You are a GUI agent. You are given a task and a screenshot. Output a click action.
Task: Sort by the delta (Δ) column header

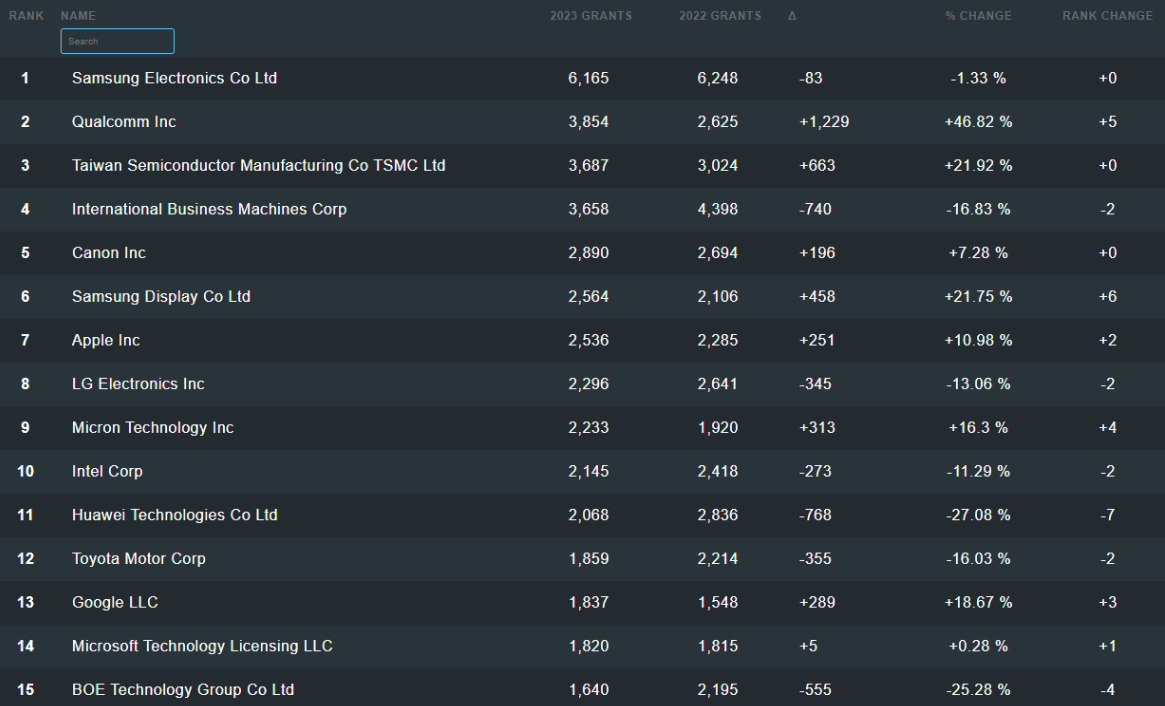point(792,16)
